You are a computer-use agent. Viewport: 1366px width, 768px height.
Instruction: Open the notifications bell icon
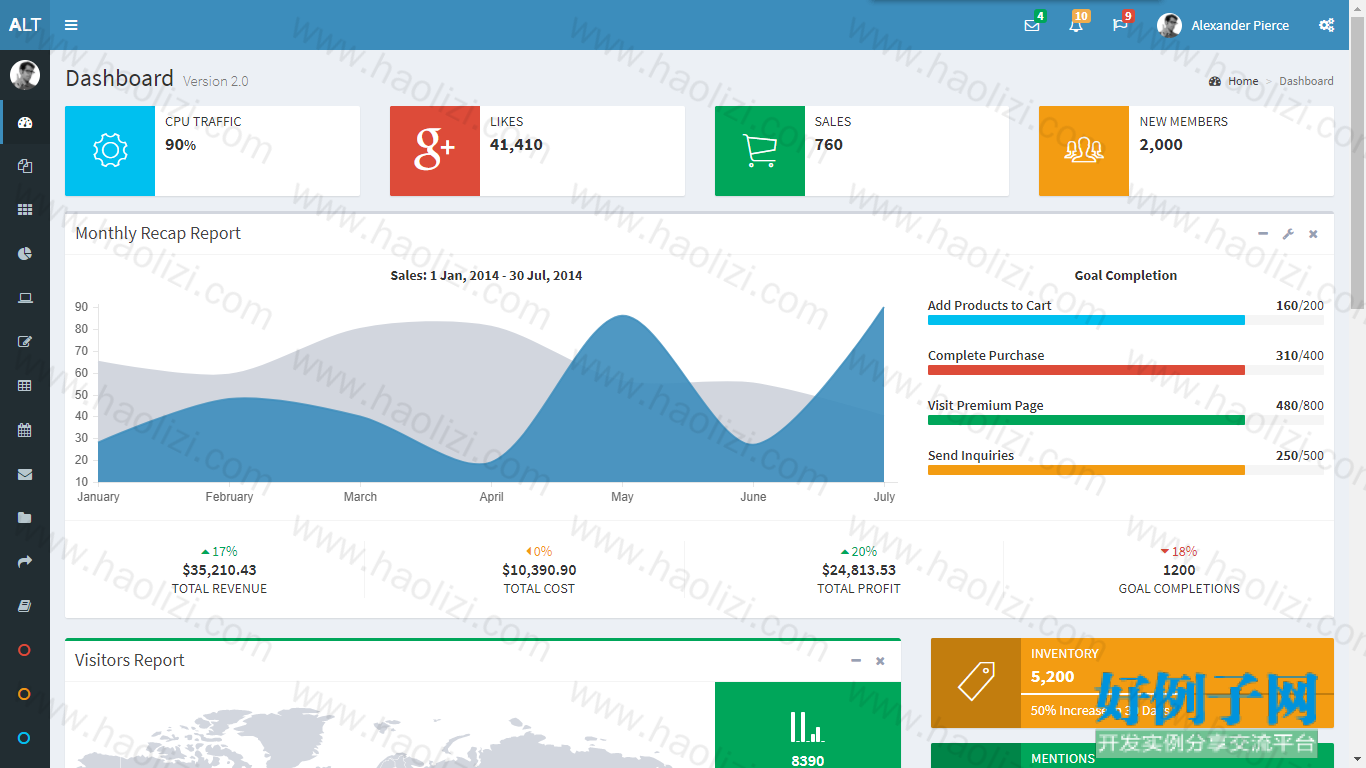(x=1076, y=25)
